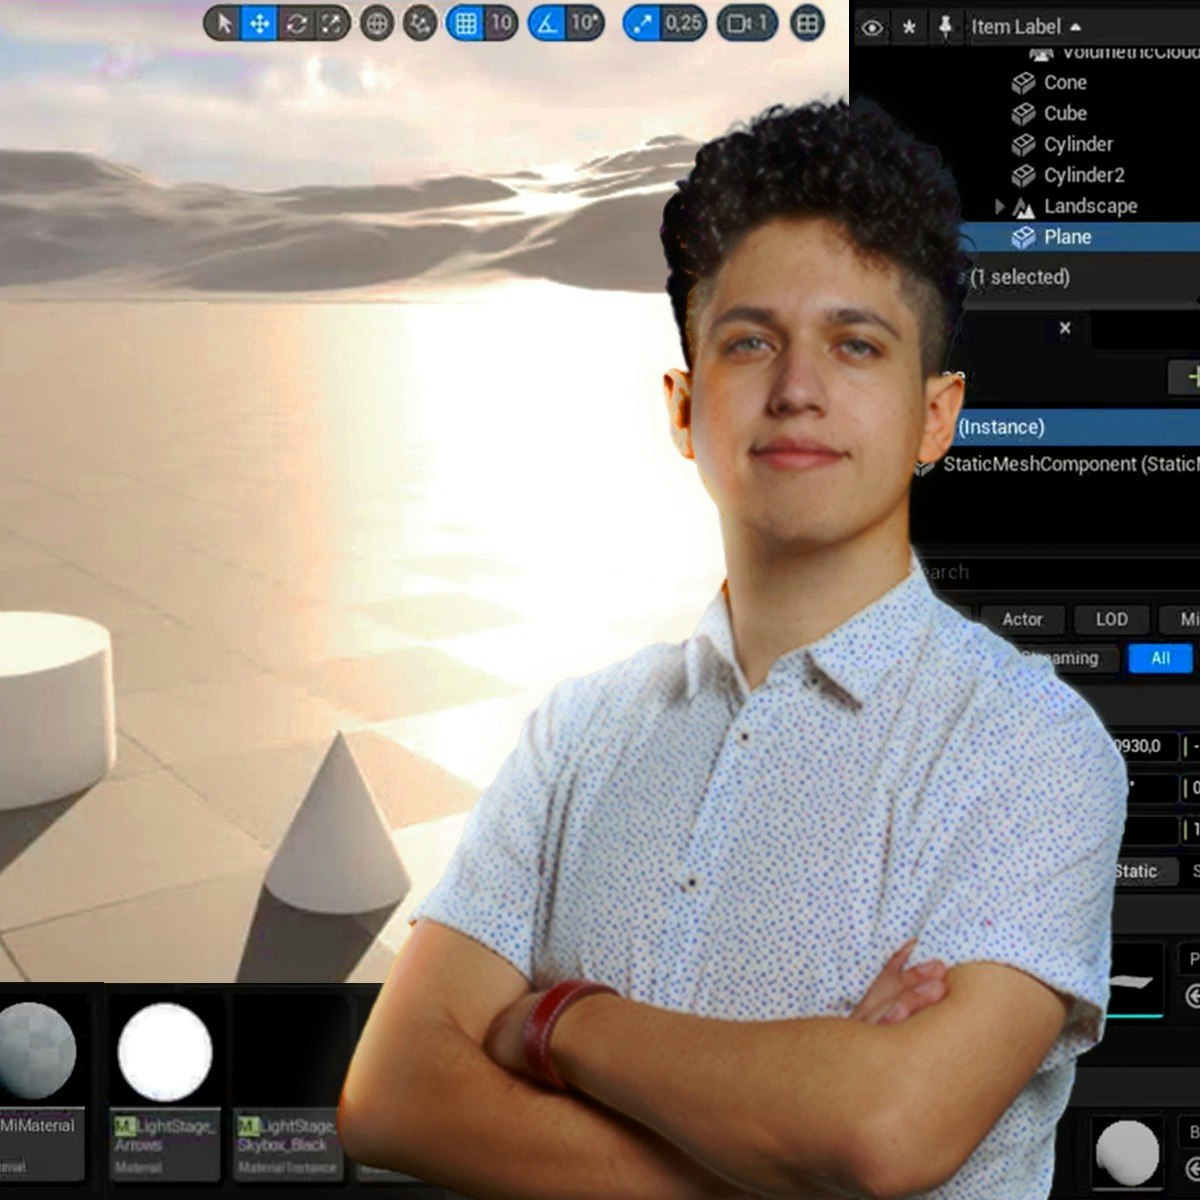Screen dimensions: 1200x1200
Task: Activate the Translate move gizmo tool
Action: point(259,23)
